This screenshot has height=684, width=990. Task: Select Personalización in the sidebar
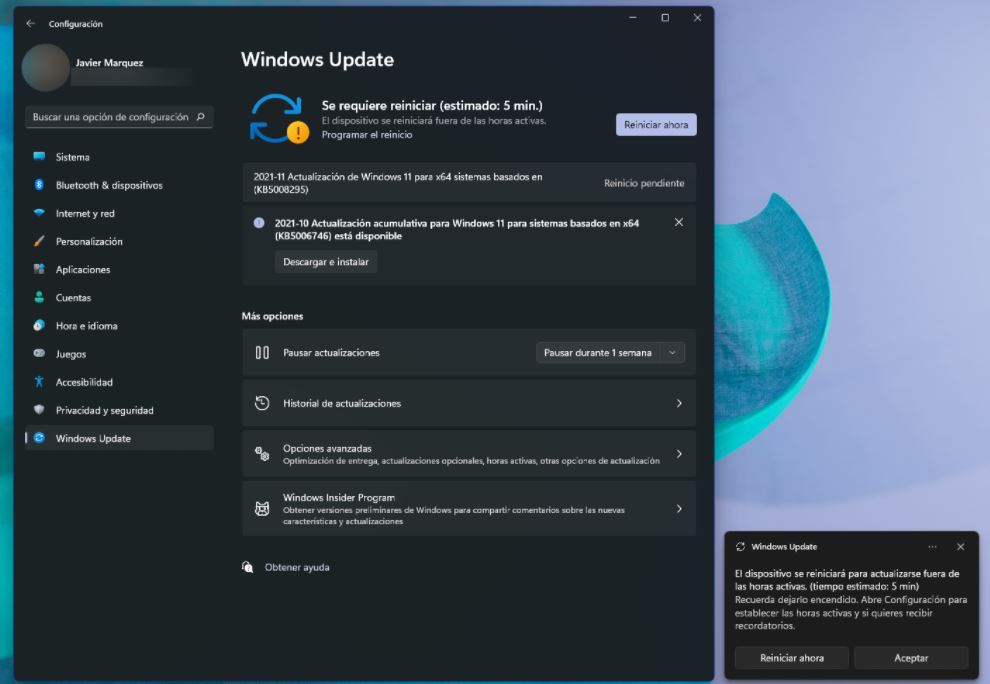point(119,241)
